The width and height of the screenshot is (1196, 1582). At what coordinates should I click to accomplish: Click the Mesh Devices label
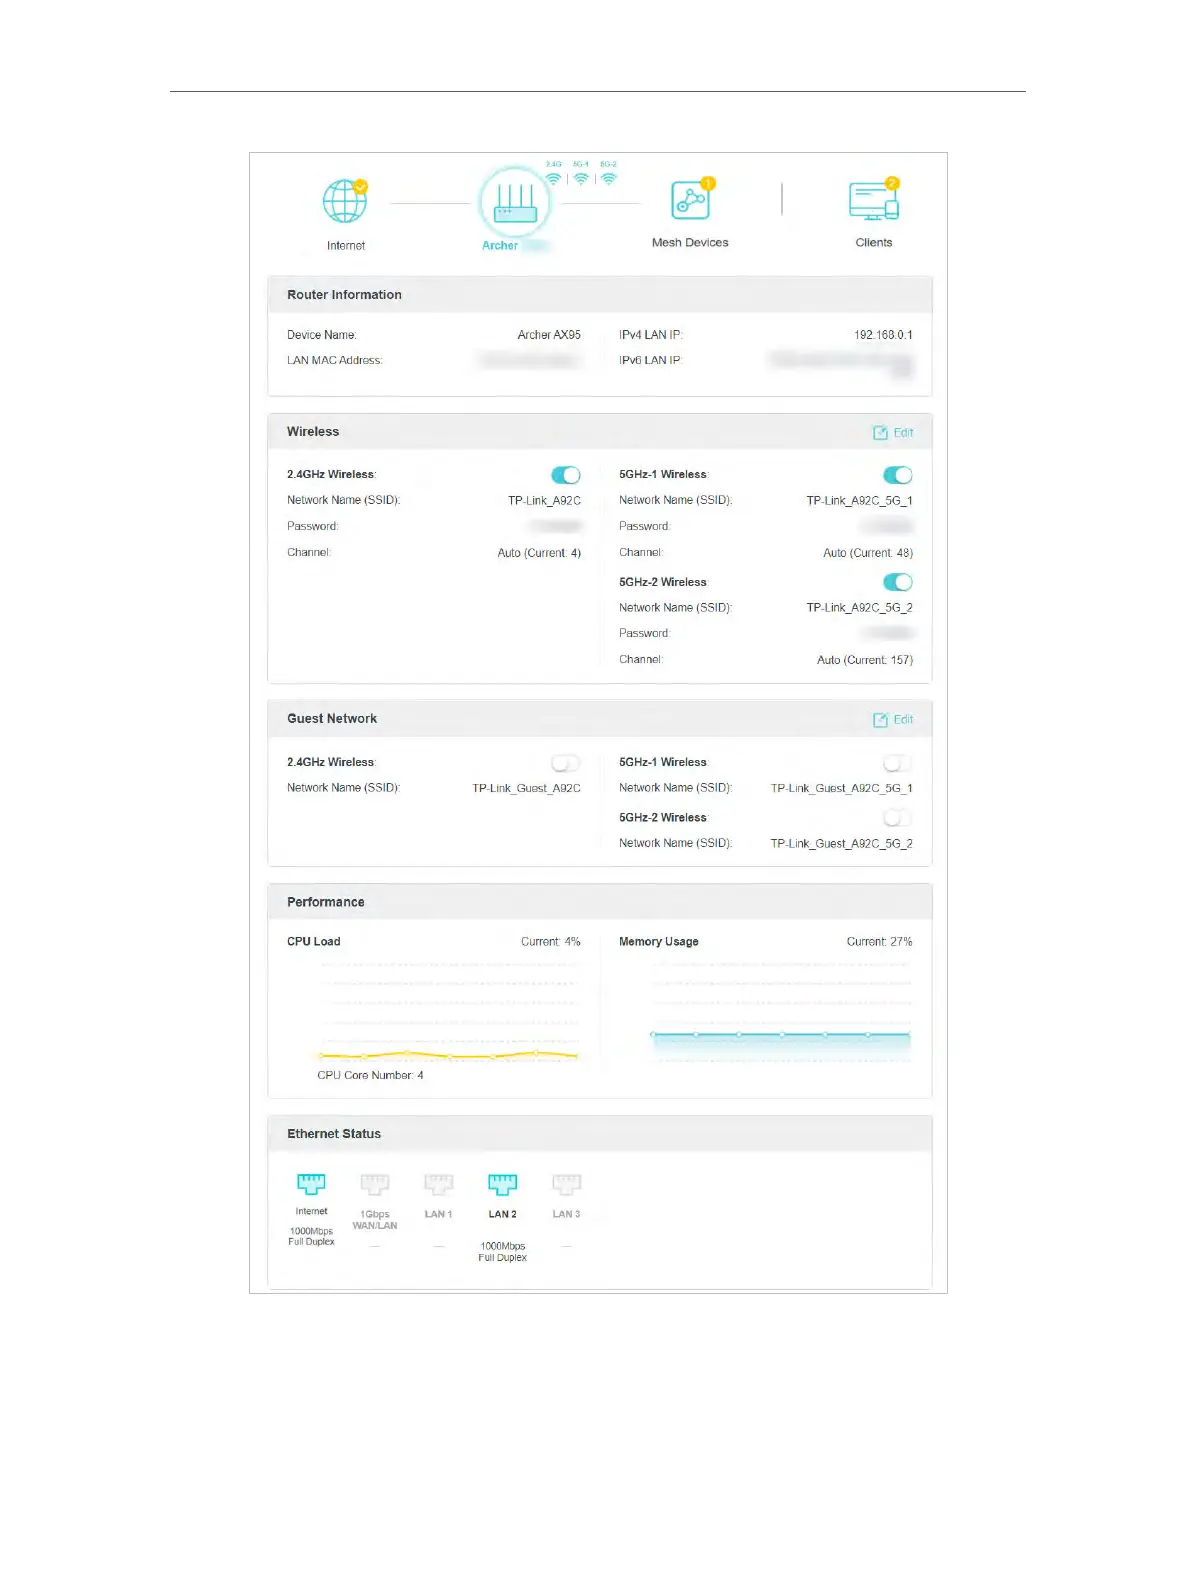690,243
